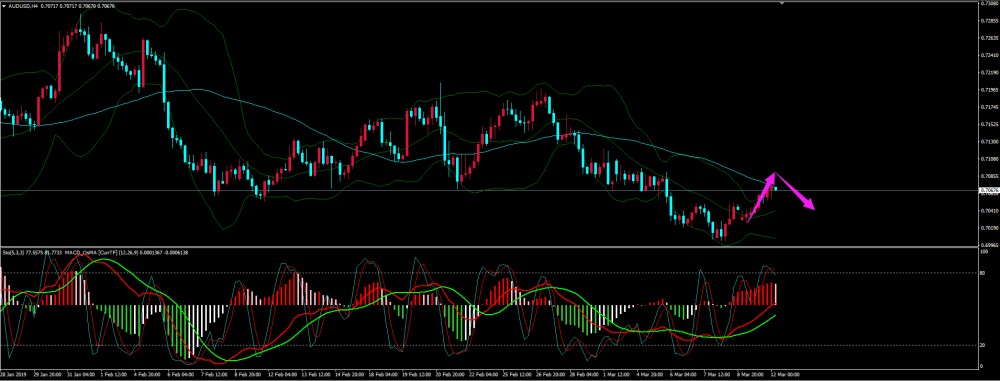Click price scale value 0.72190

coord(989,72)
